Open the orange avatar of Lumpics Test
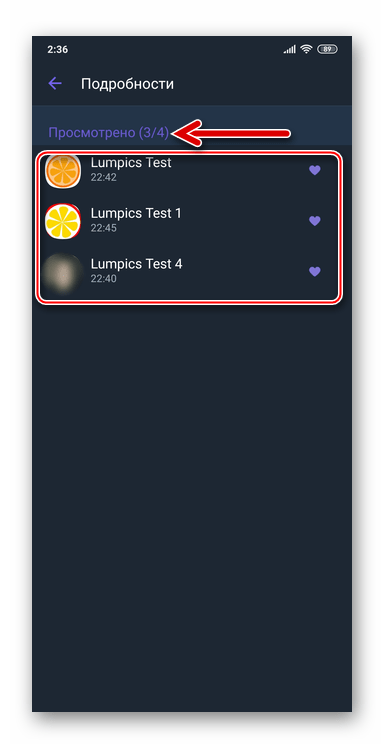 [x=63, y=170]
